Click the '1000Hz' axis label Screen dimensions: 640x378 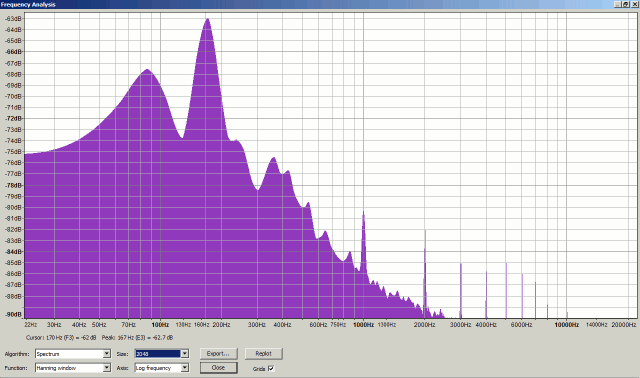pos(363,325)
